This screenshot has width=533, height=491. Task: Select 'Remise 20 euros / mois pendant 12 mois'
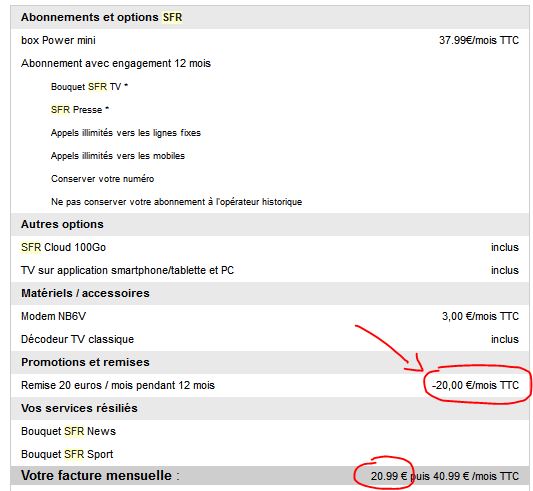pyautogui.click(x=118, y=385)
